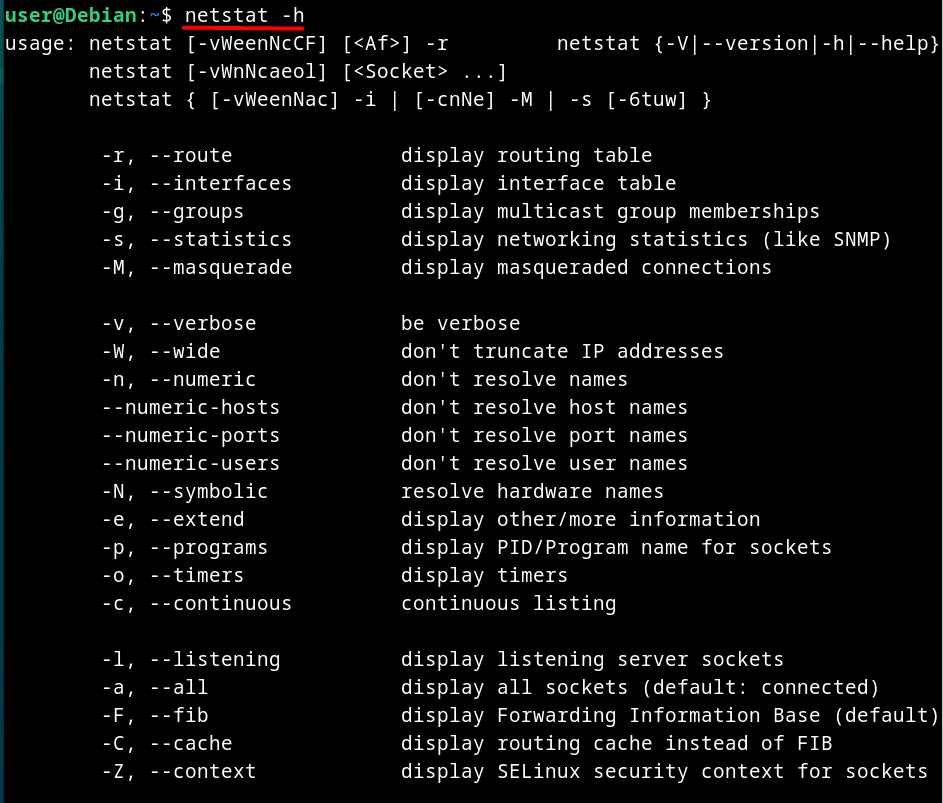Click the --wide option text
The height and width of the screenshot is (803, 943).
[x=185, y=351]
